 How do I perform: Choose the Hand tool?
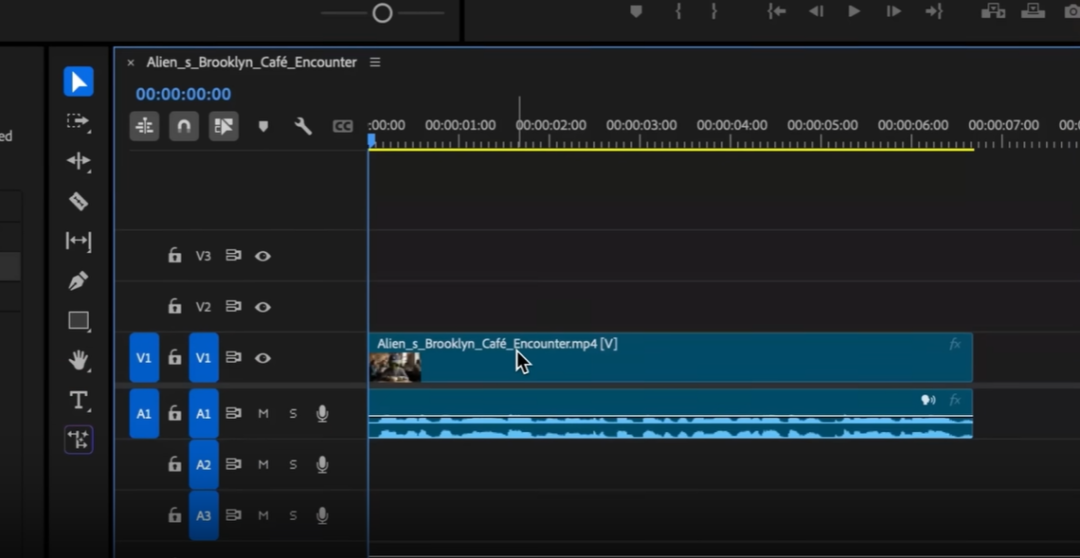pos(78,360)
